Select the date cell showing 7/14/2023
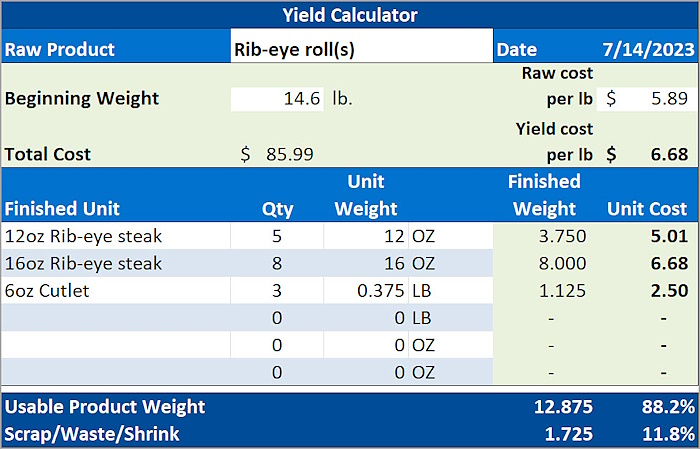Screen dimensions: 700x449 pyautogui.click(x=649, y=48)
